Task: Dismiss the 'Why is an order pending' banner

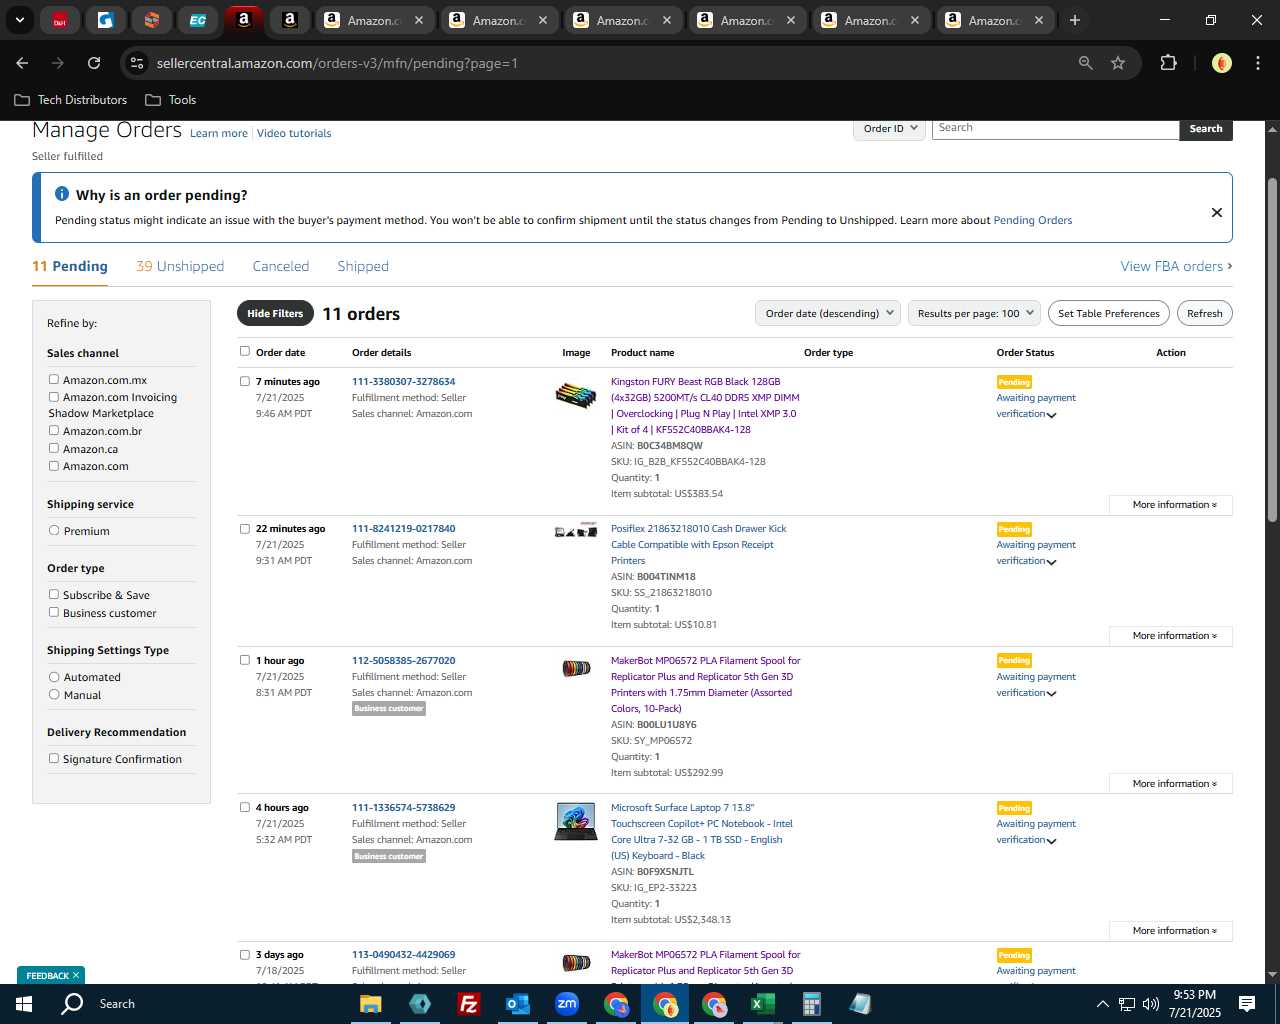Action: point(1216,212)
